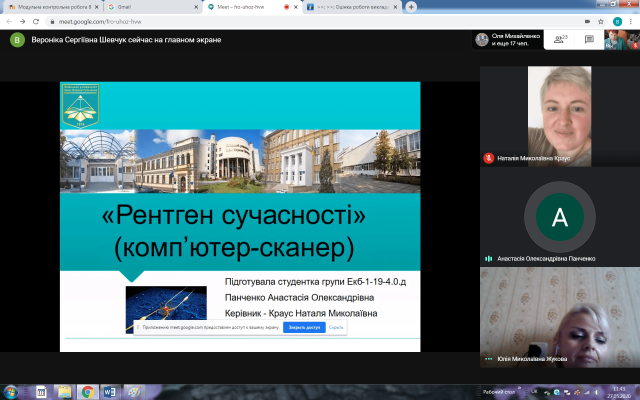Click the browser reload button
Screen dimensions: 640x400
pos(34,20)
